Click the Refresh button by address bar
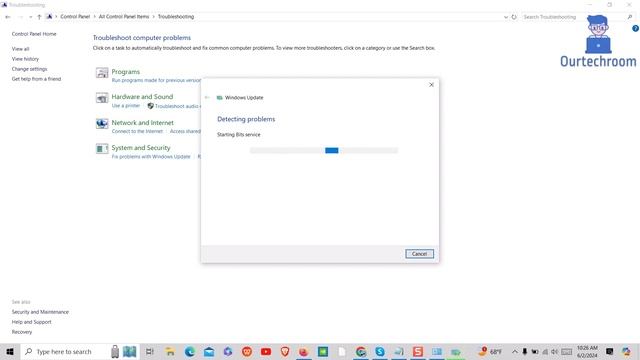 tap(514, 17)
